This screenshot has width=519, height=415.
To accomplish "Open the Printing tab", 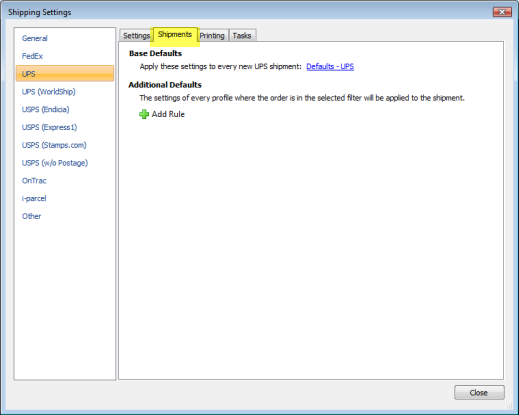I will coord(212,35).
